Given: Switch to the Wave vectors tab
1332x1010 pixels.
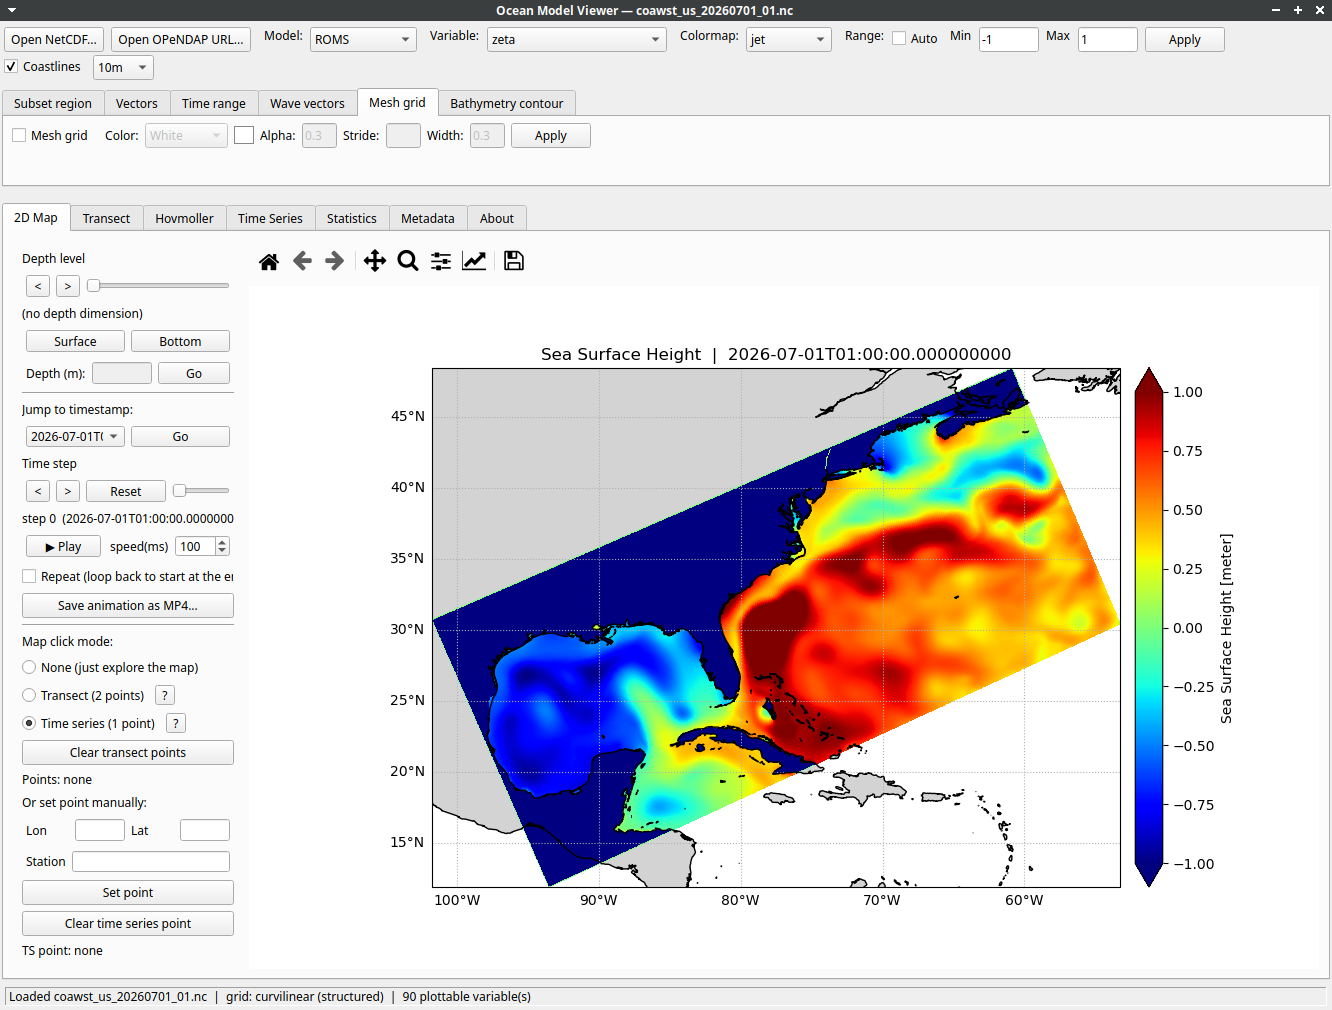Looking at the screenshot, I should click(x=307, y=103).
